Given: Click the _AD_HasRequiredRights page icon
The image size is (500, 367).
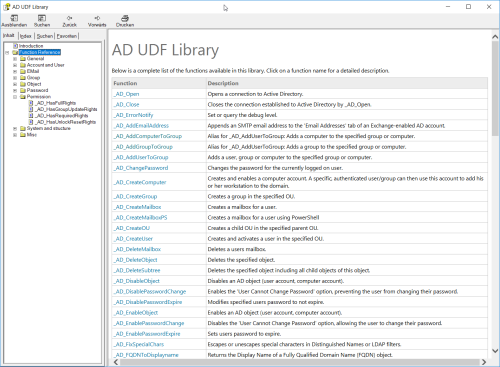Looking at the screenshot, I should click(31, 115).
